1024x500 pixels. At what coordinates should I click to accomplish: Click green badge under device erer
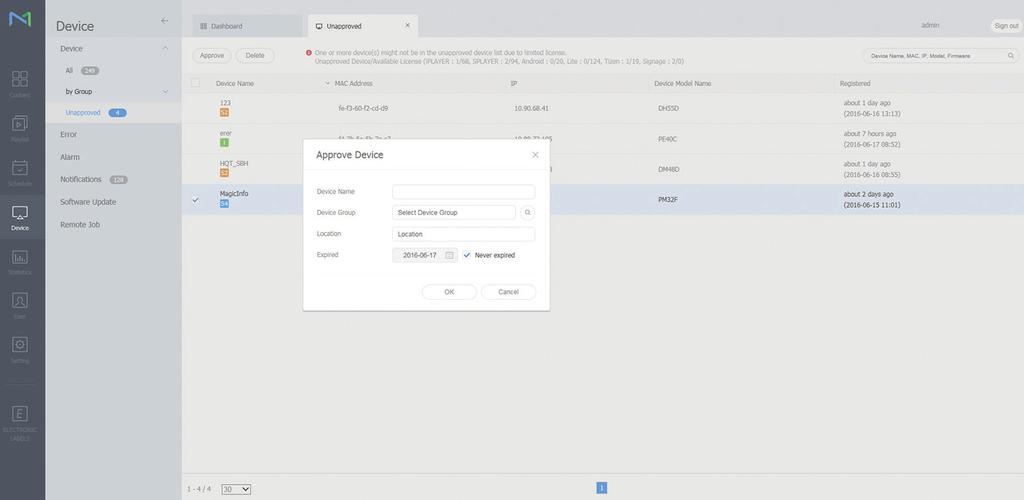(x=224, y=142)
